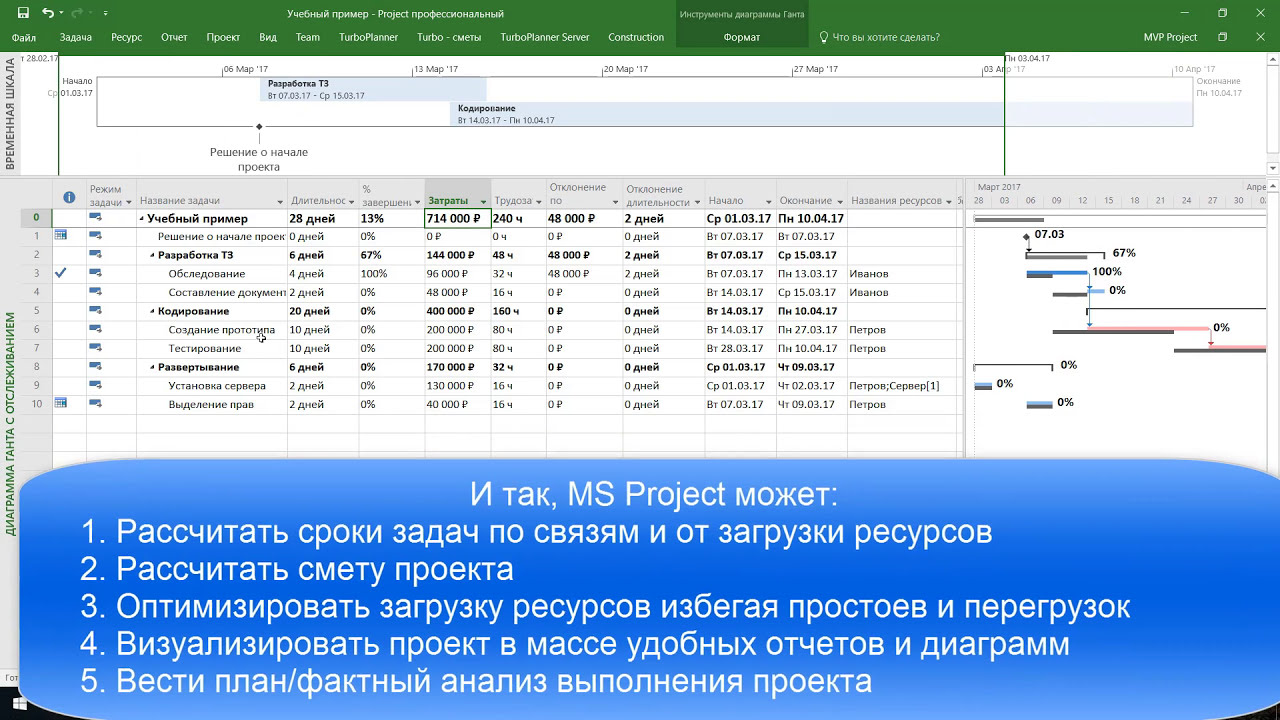Click the restore document window icon beside MVP Project
The height and width of the screenshot is (720, 1280).
(x=1222, y=37)
